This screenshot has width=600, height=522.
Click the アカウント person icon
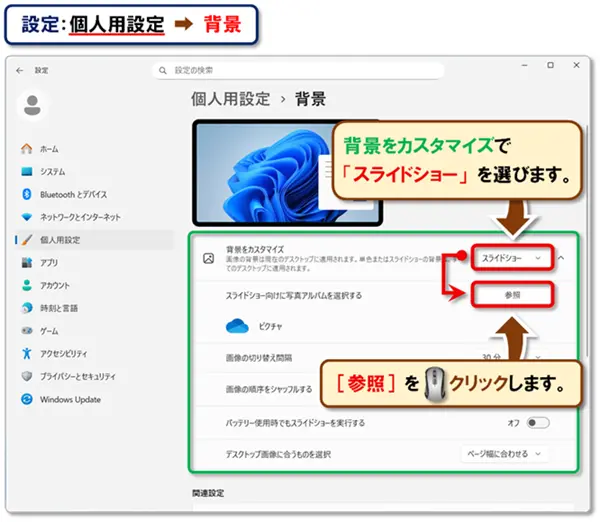[26, 285]
